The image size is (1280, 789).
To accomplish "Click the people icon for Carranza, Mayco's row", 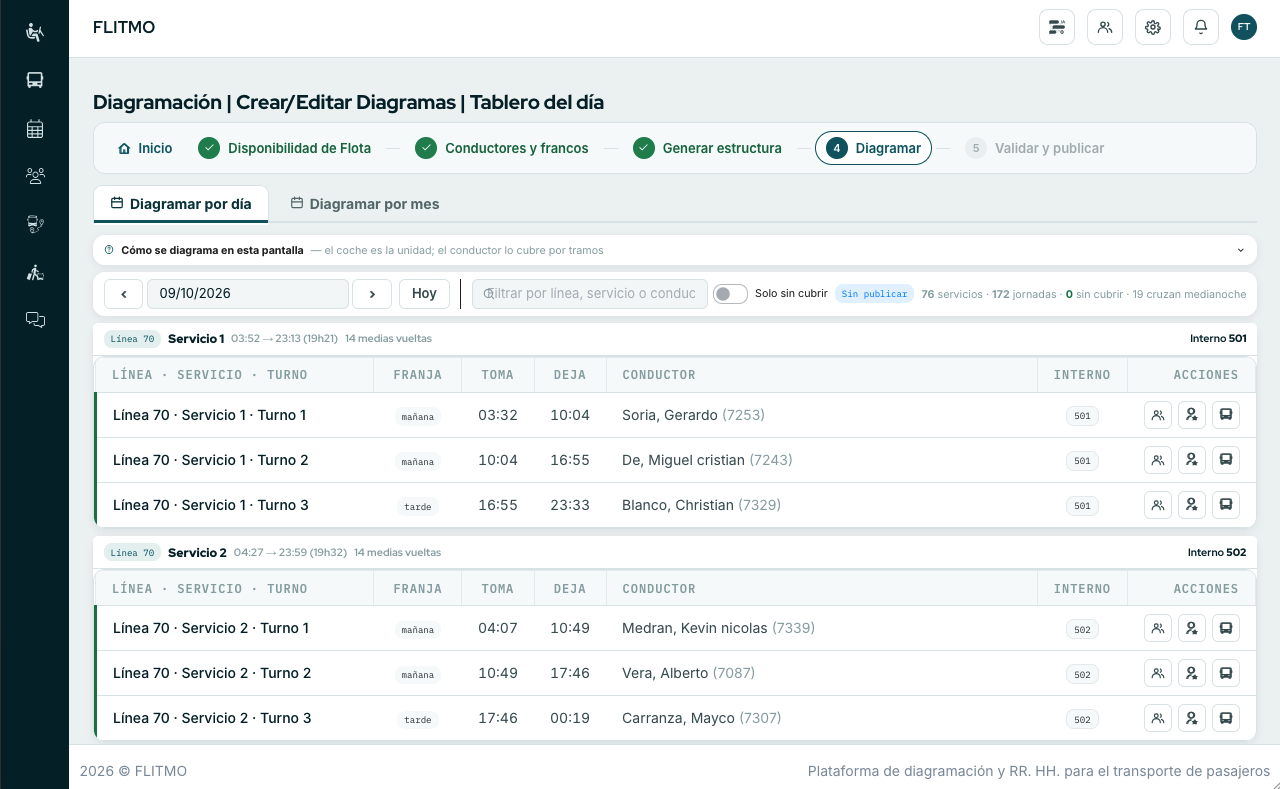I will pos(1158,718).
